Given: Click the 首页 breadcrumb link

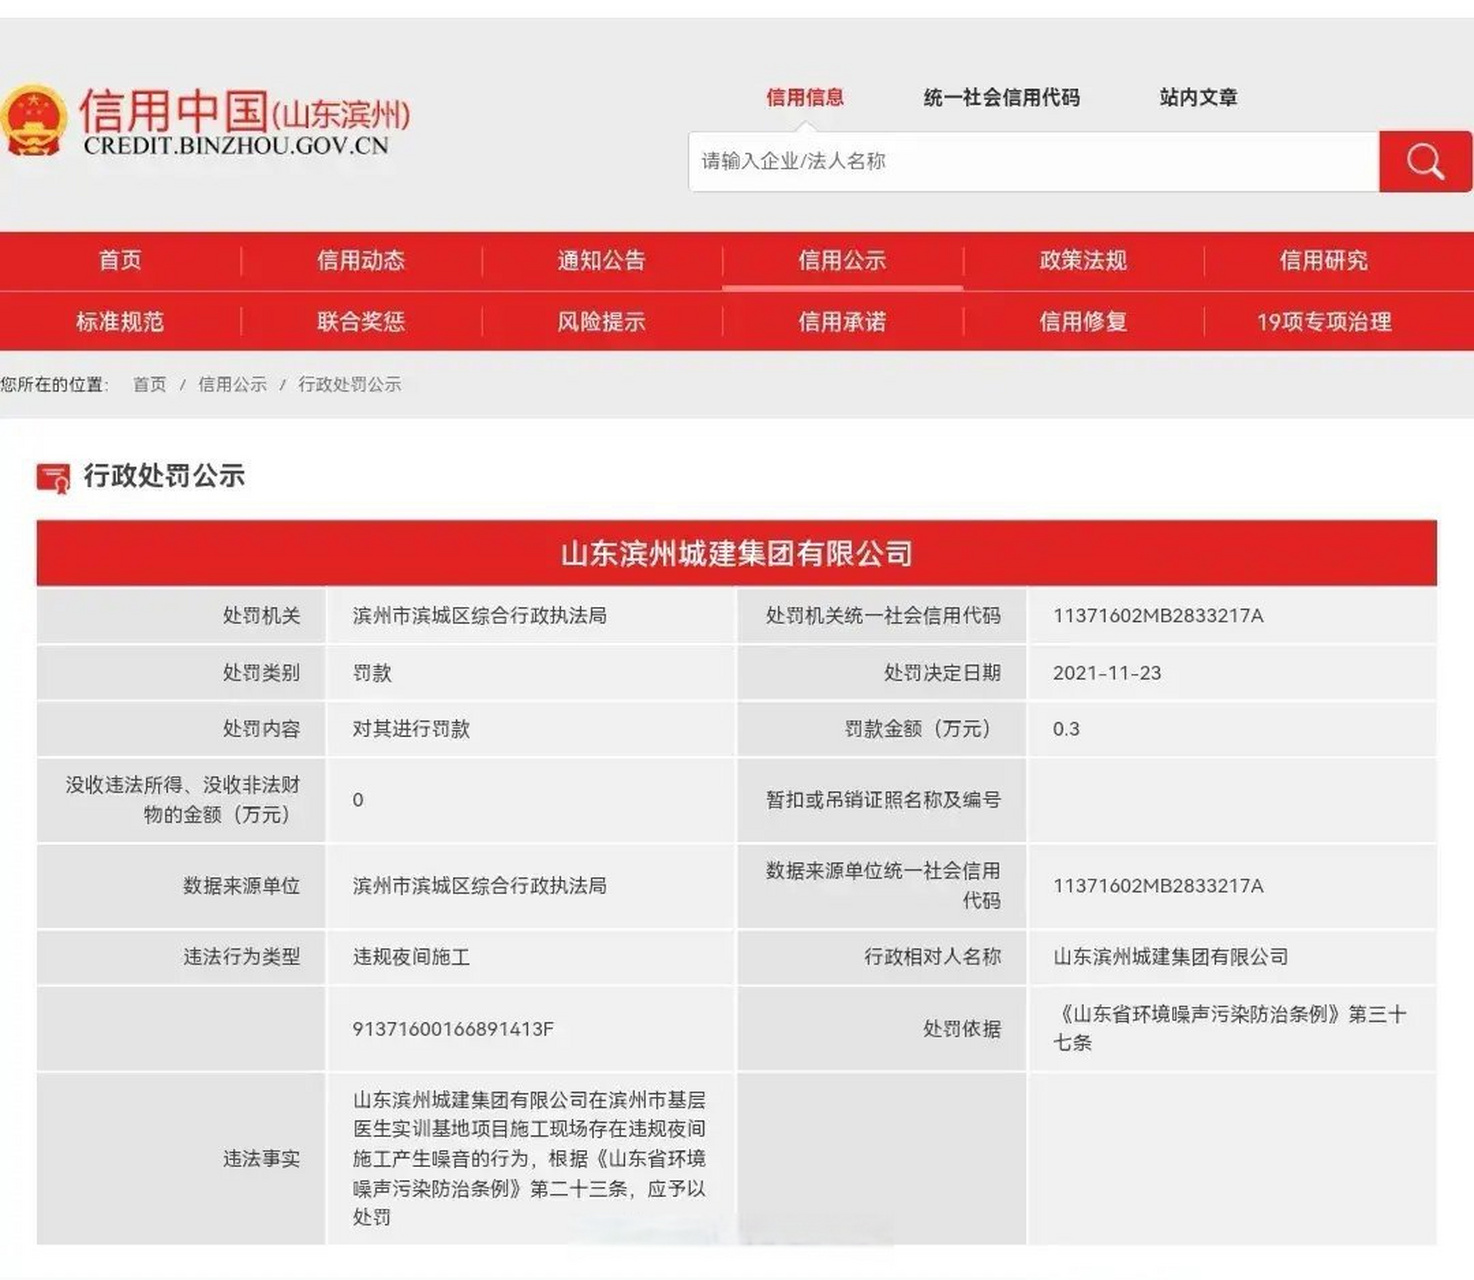Looking at the screenshot, I should [150, 384].
